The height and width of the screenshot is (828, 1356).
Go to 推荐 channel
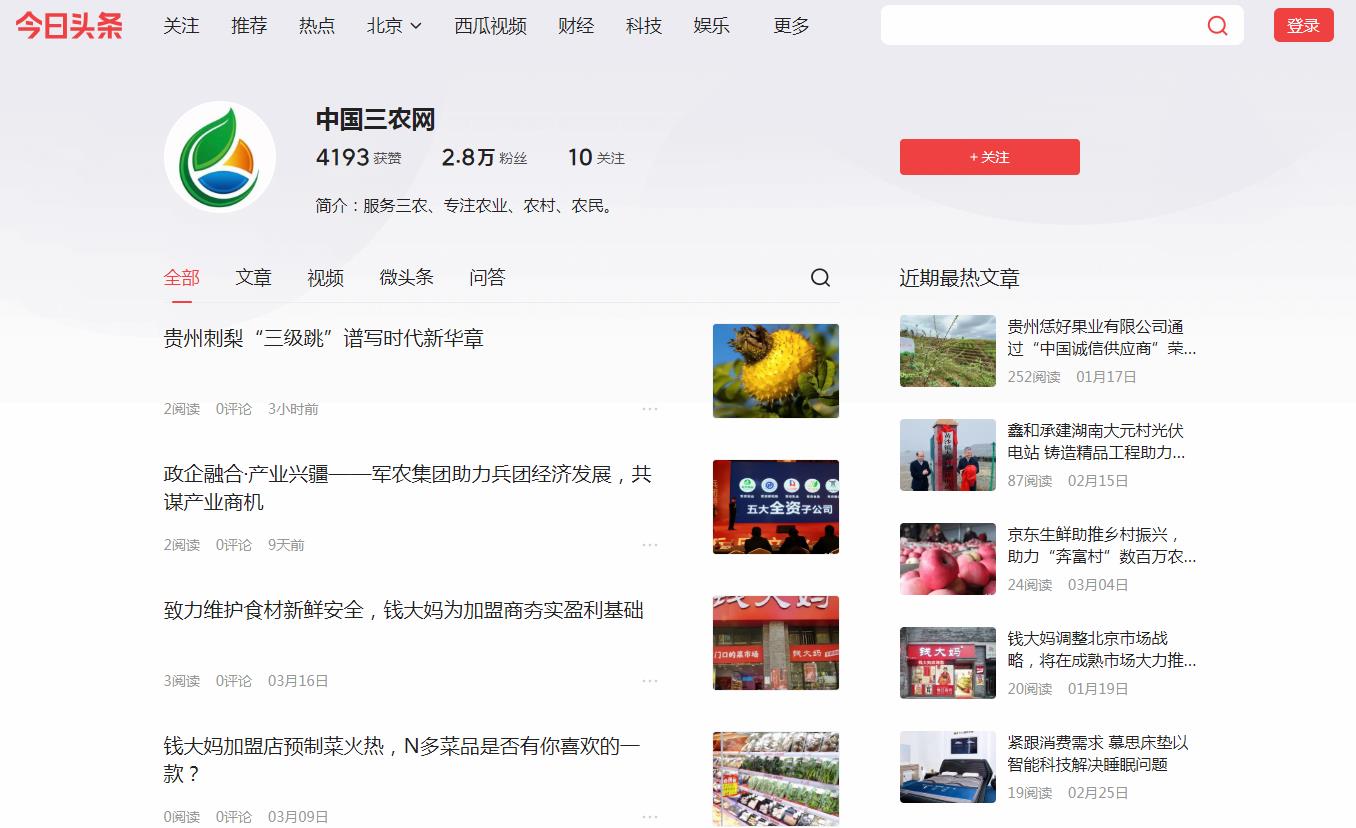click(249, 26)
